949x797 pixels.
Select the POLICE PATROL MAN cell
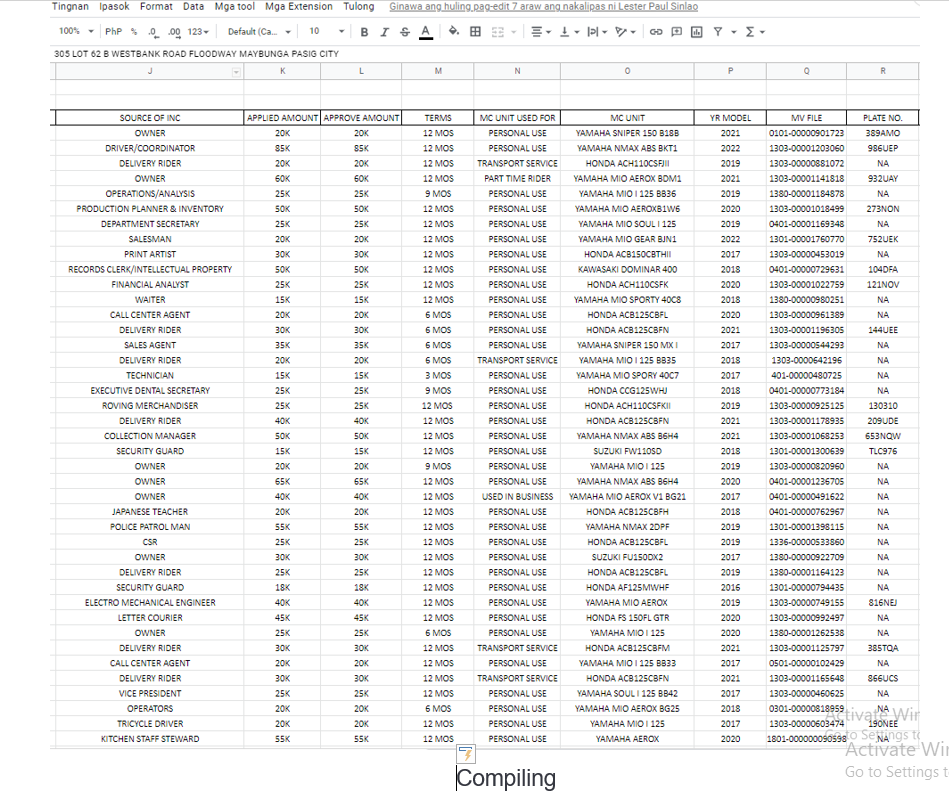tap(149, 527)
